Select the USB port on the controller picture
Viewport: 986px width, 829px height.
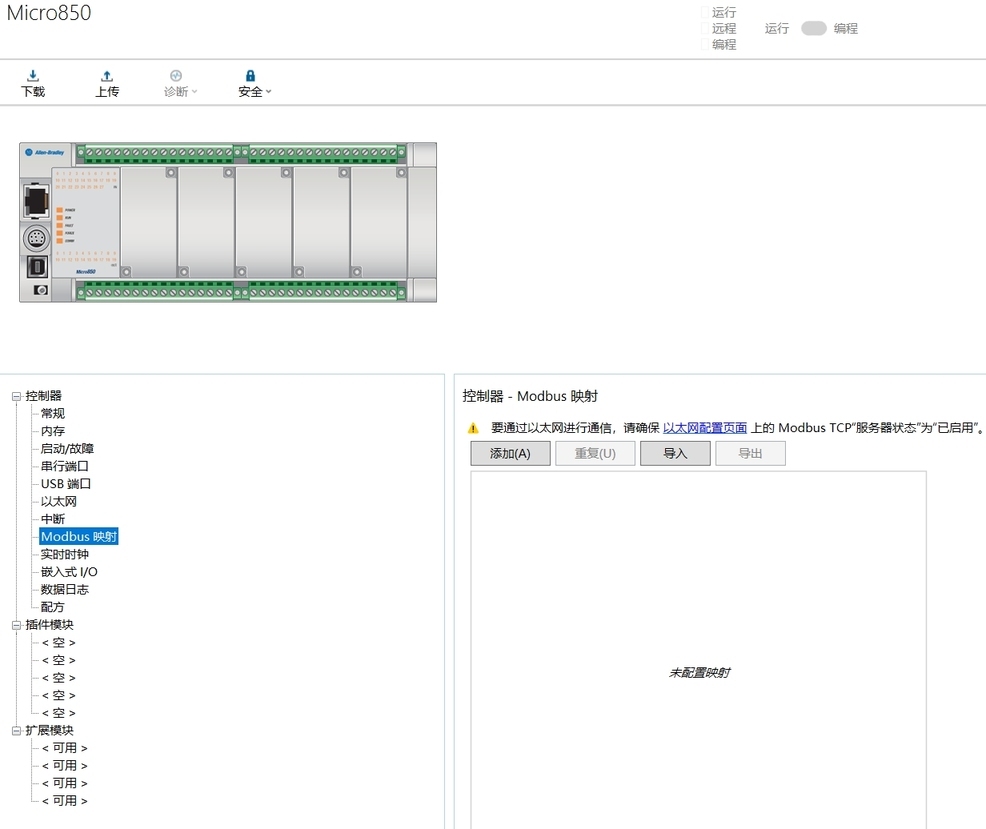[x=37, y=267]
